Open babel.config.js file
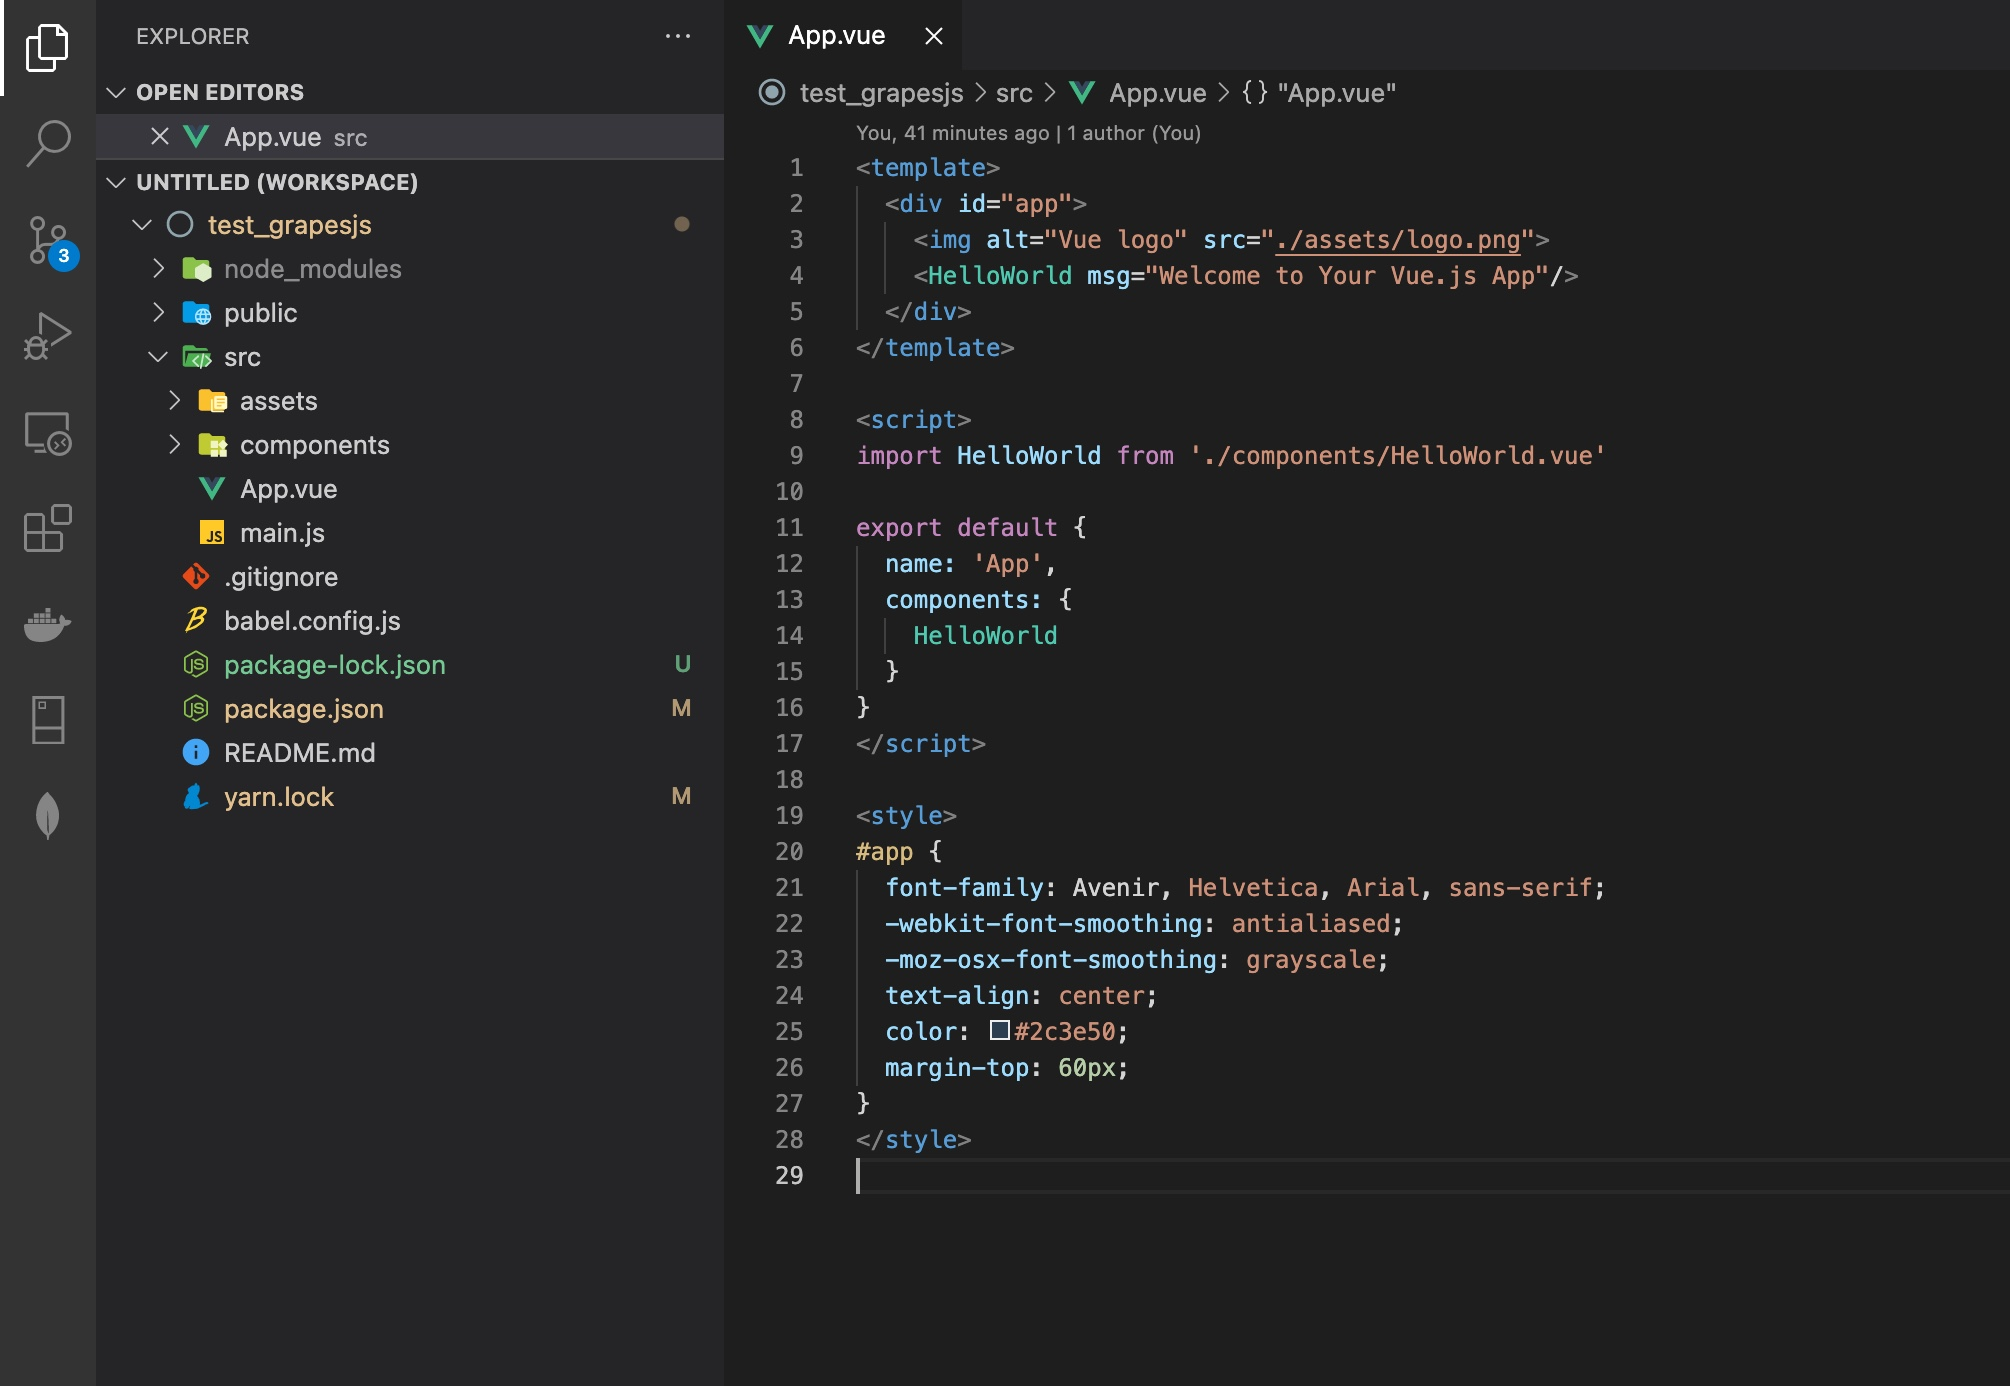The height and width of the screenshot is (1386, 2010). (410, 621)
